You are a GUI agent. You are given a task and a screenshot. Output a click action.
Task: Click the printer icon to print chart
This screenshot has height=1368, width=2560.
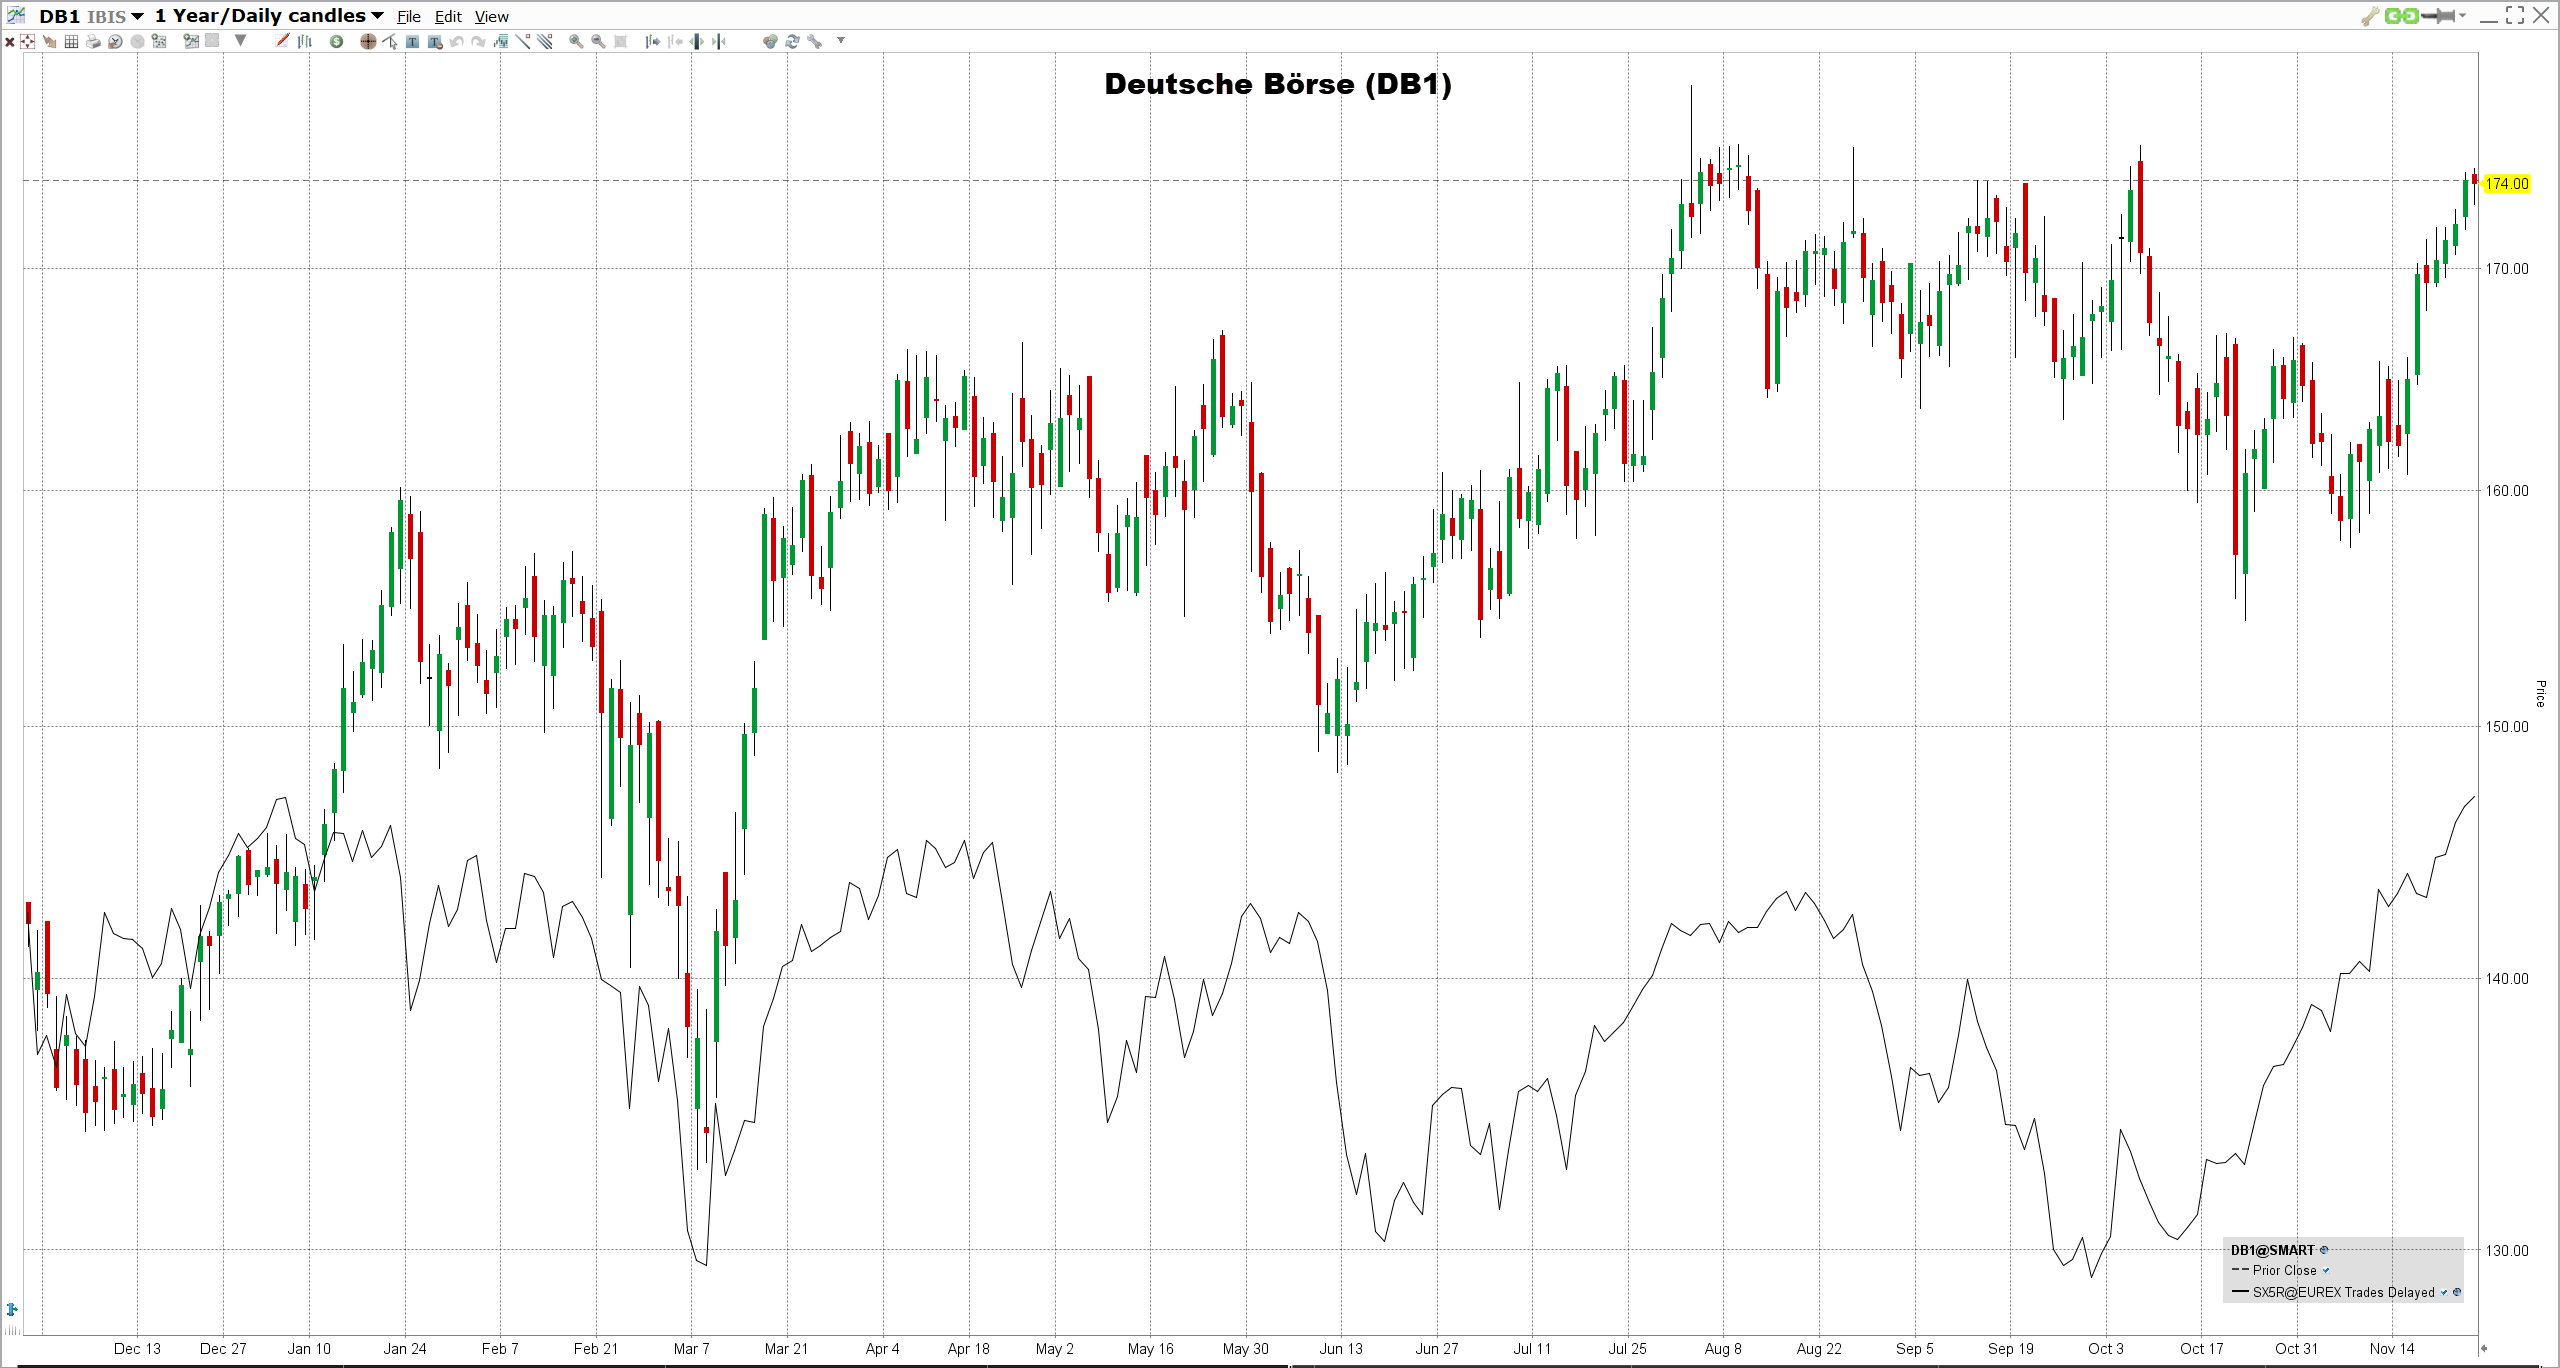point(93,41)
